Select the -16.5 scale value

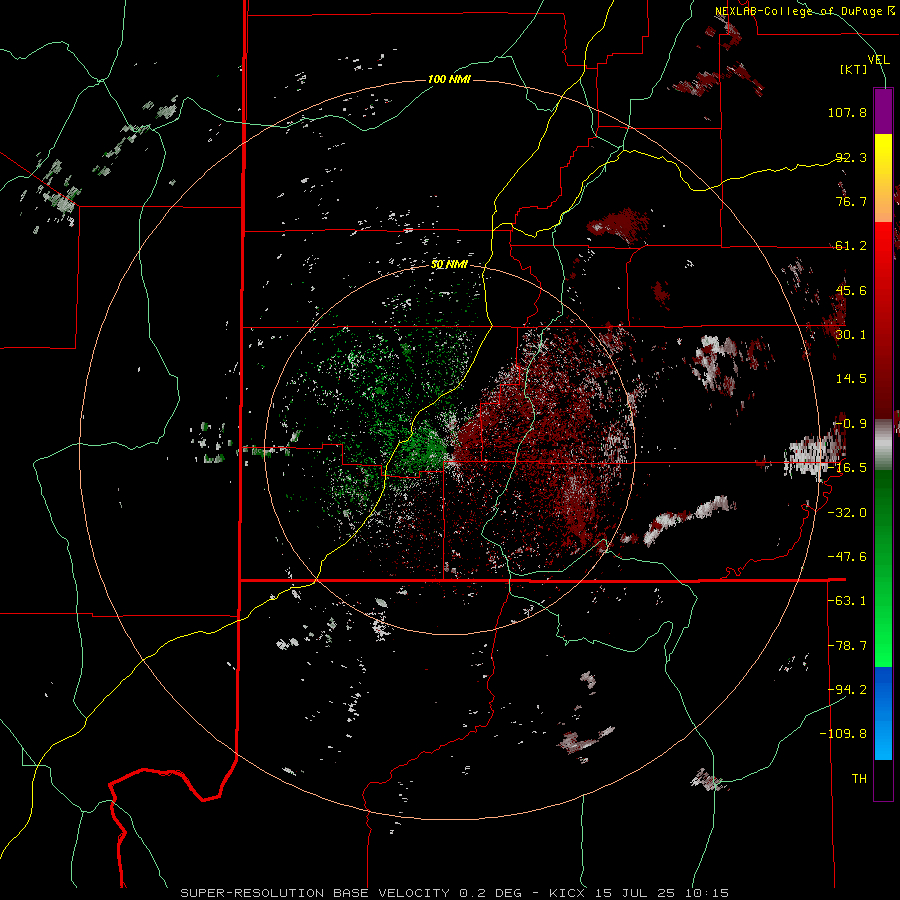pyautogui.click(x=847, y=468)
